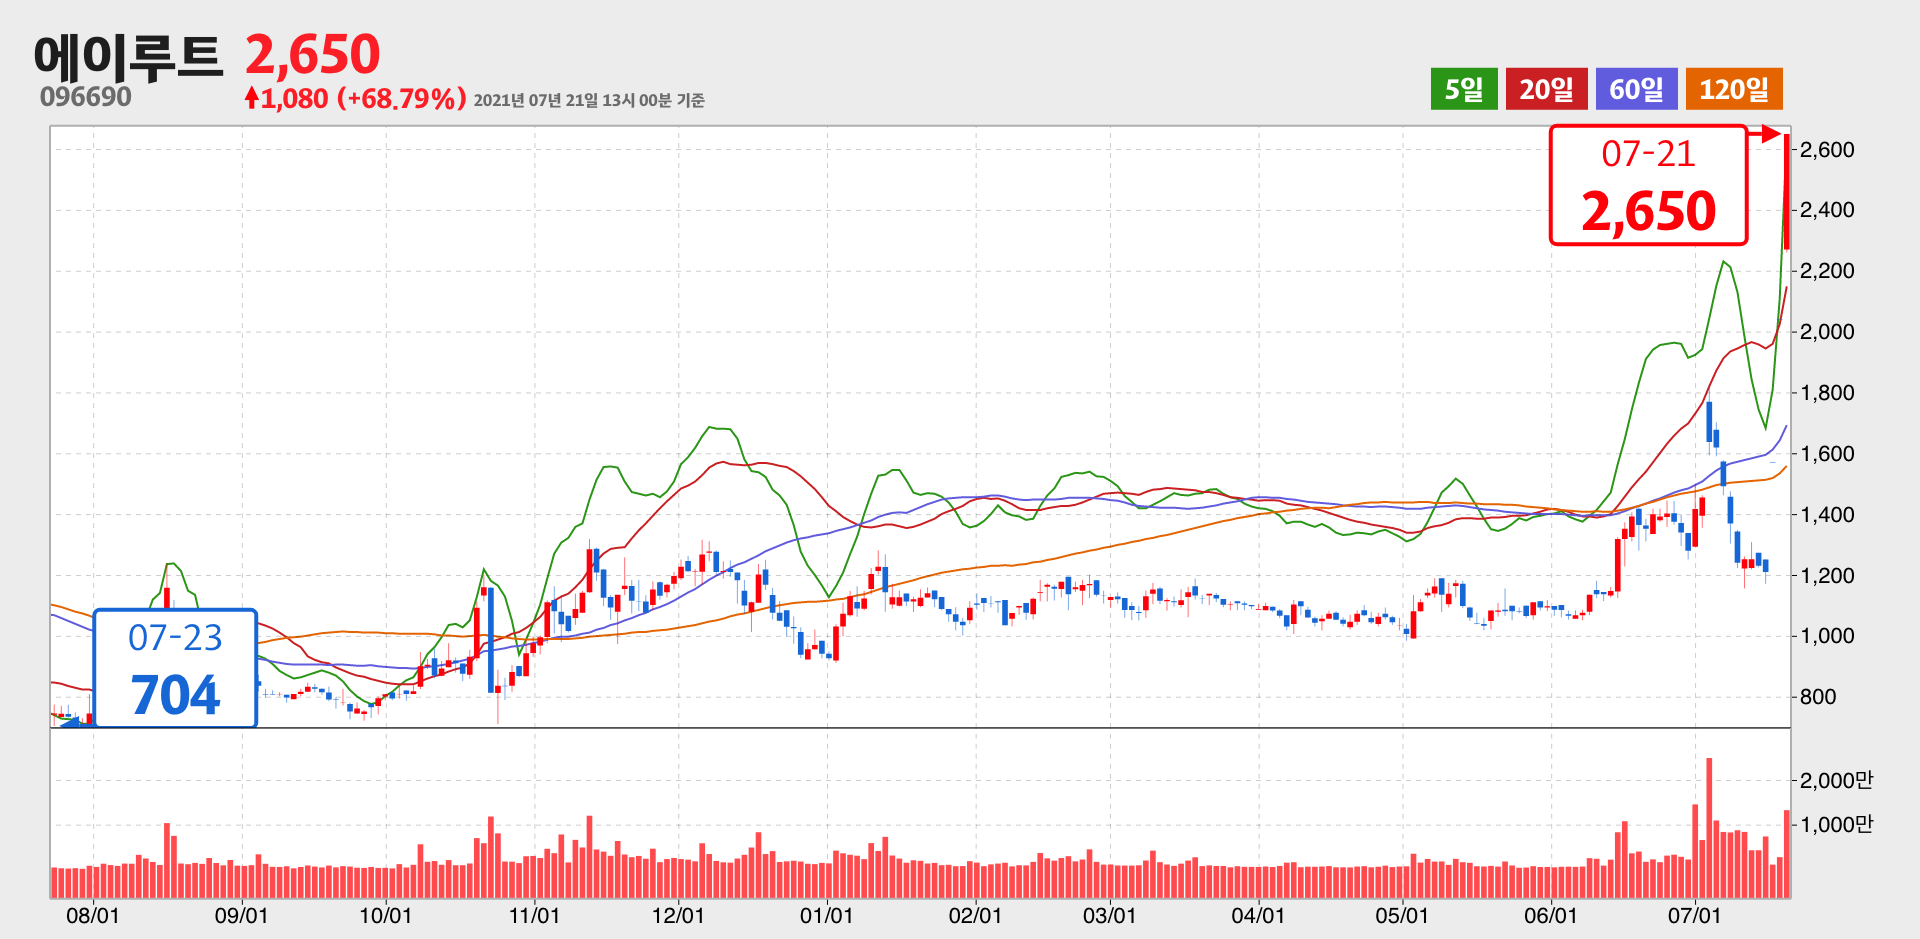Viewport: 1920px width, 939px height.
Task: Click the 1,600 price axis label
Action: (1827, 454)
